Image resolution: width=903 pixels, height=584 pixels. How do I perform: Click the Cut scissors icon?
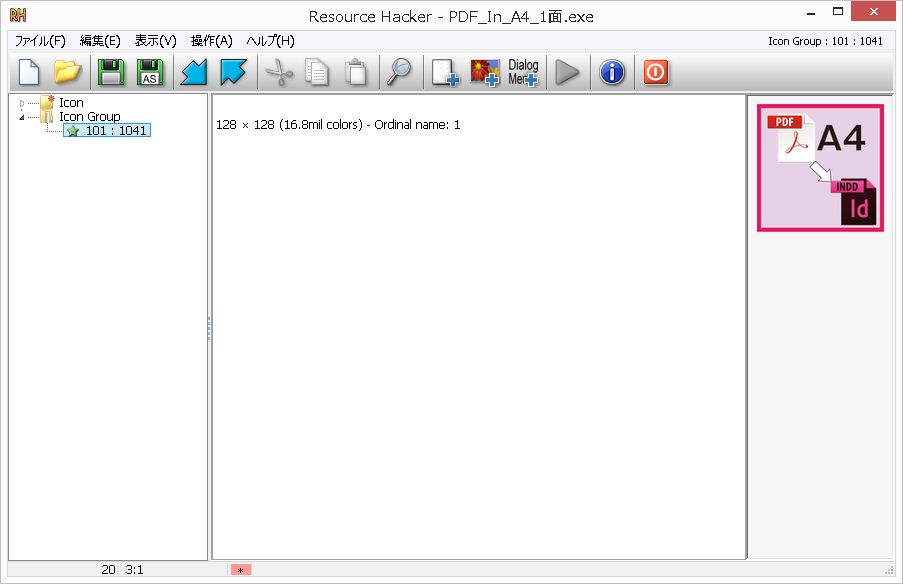tap(279, 73)
